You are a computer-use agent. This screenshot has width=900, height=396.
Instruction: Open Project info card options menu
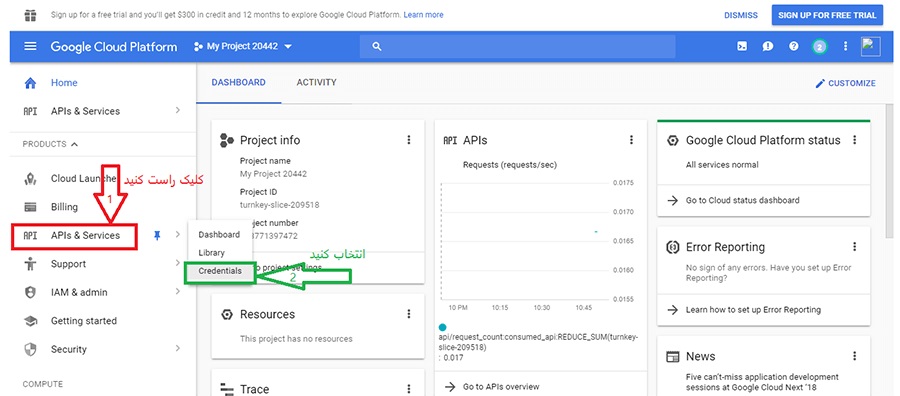[409, 139]
